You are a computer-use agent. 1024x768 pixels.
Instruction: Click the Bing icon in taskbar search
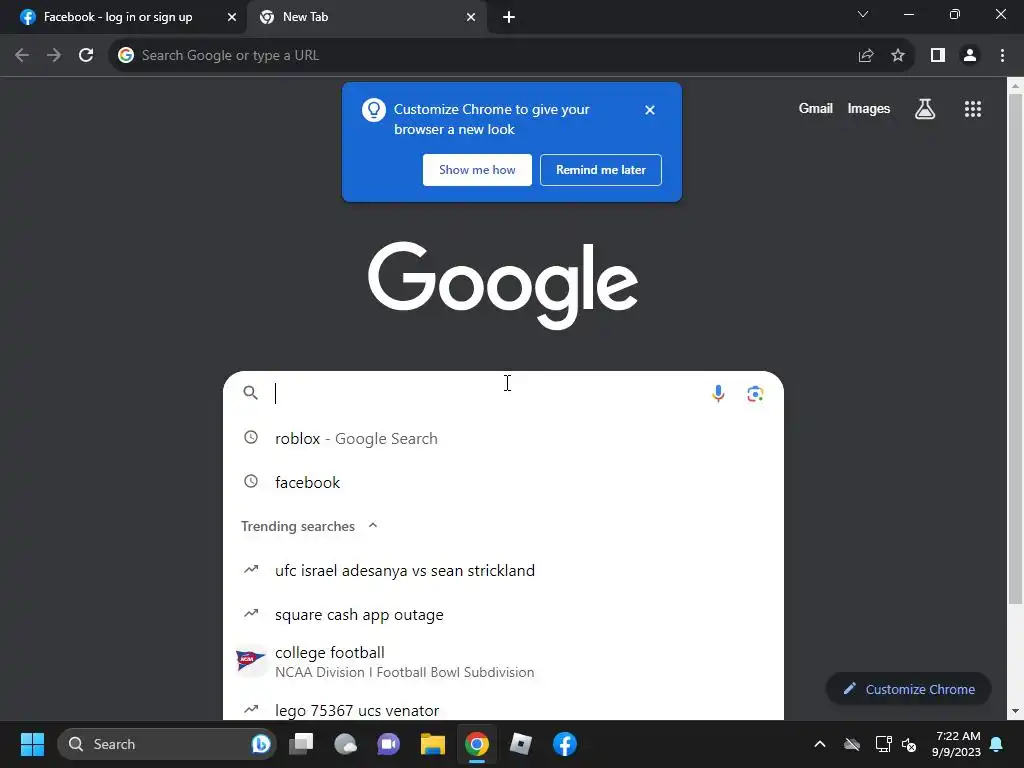point(260,744)
